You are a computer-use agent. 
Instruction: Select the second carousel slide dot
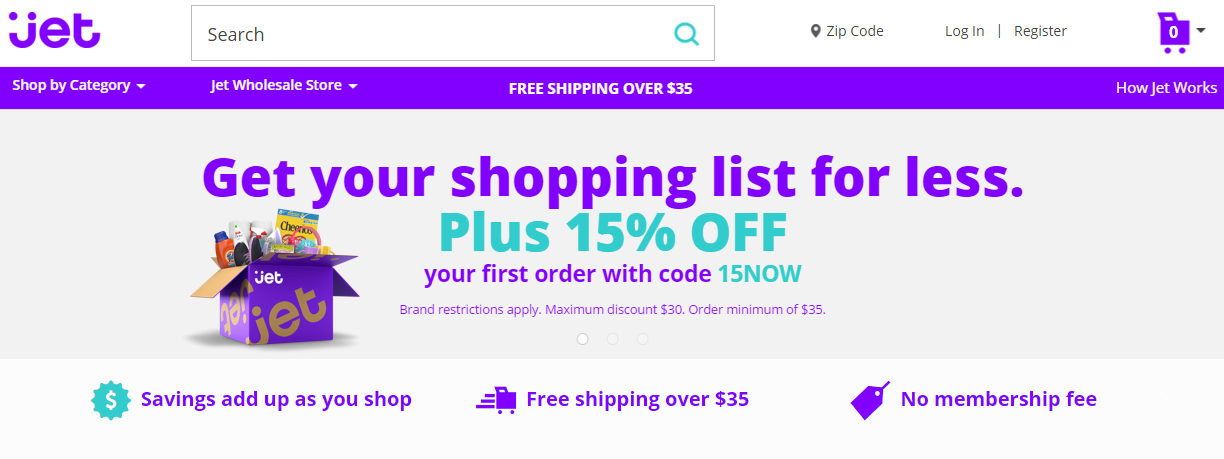[613, 339]
